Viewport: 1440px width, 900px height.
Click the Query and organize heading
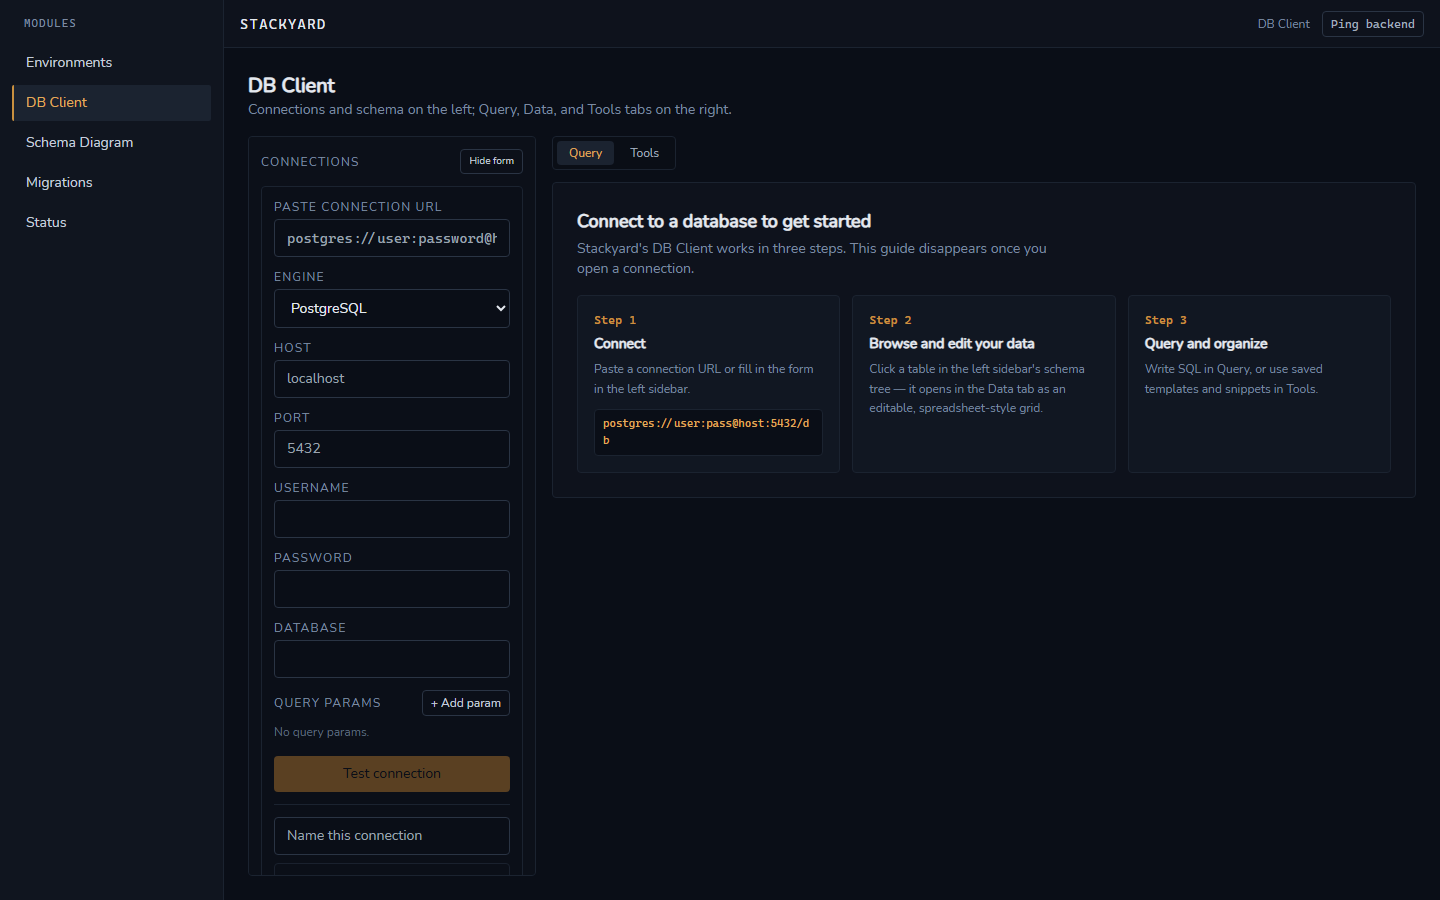coord(1206,344)
